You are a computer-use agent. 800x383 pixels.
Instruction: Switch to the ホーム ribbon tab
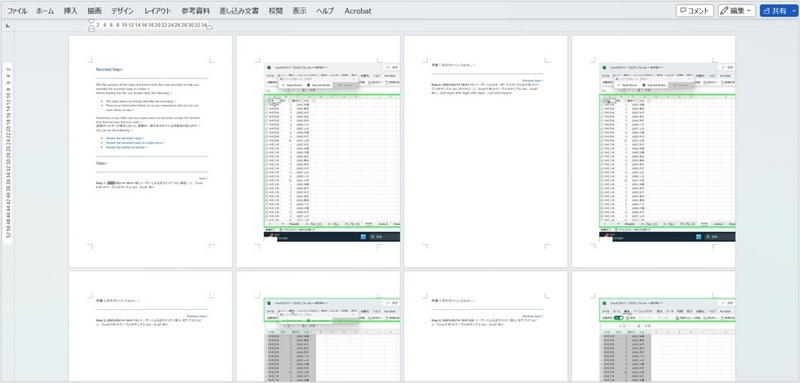tap(45, 11)
